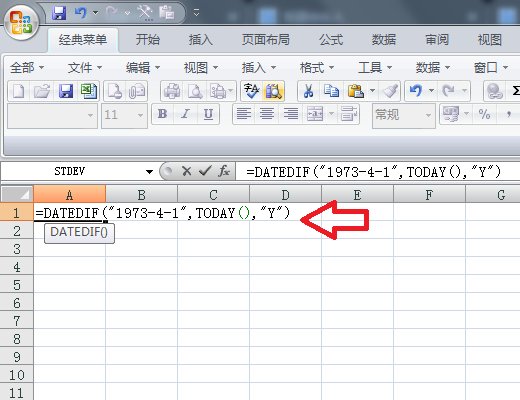Customize Quick Access Toolbar dropdown

point(196,13)
